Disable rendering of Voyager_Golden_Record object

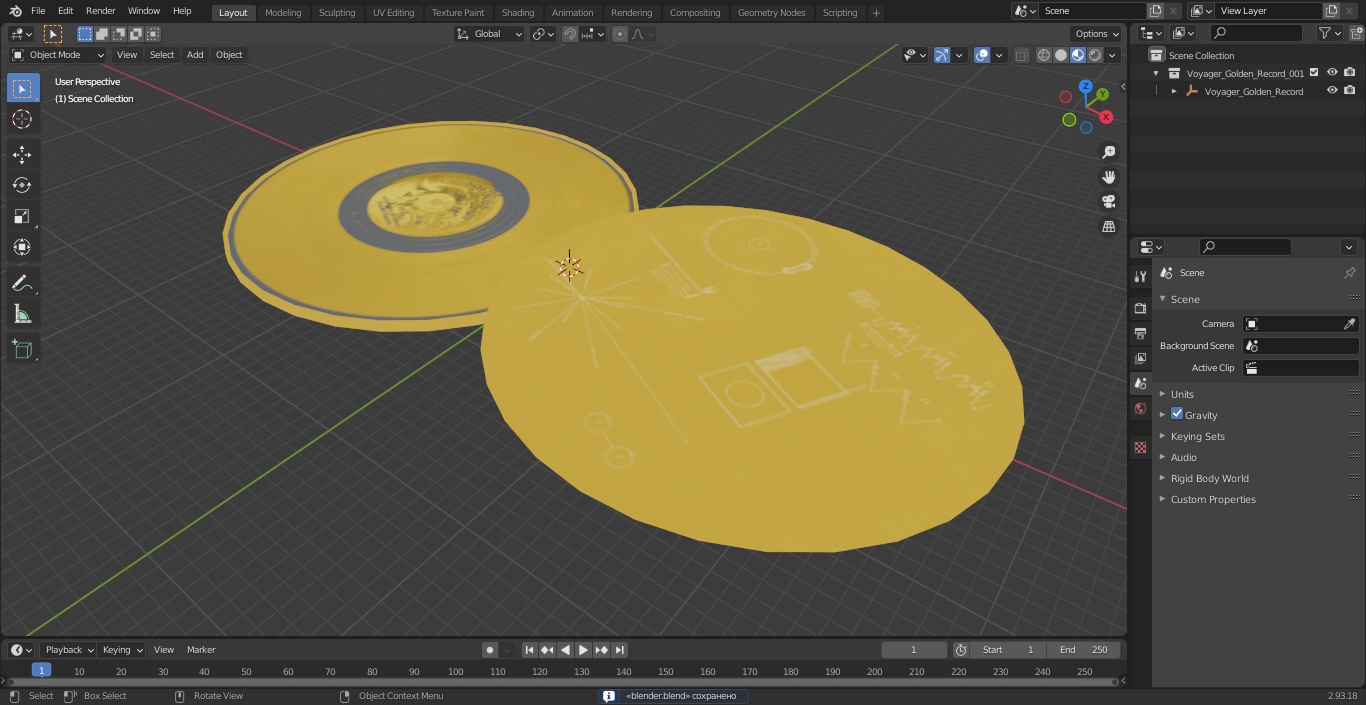click(1350, 90)
